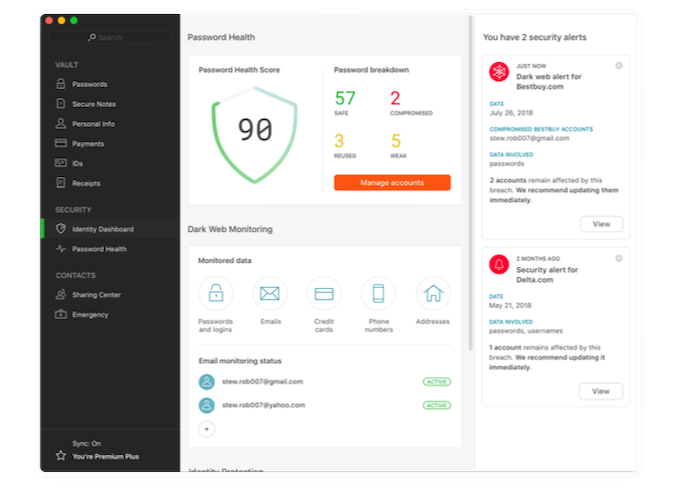Viewport: 680px width, 496px height.
Task: Open the Sharing Center
Action: click(96, 295)
